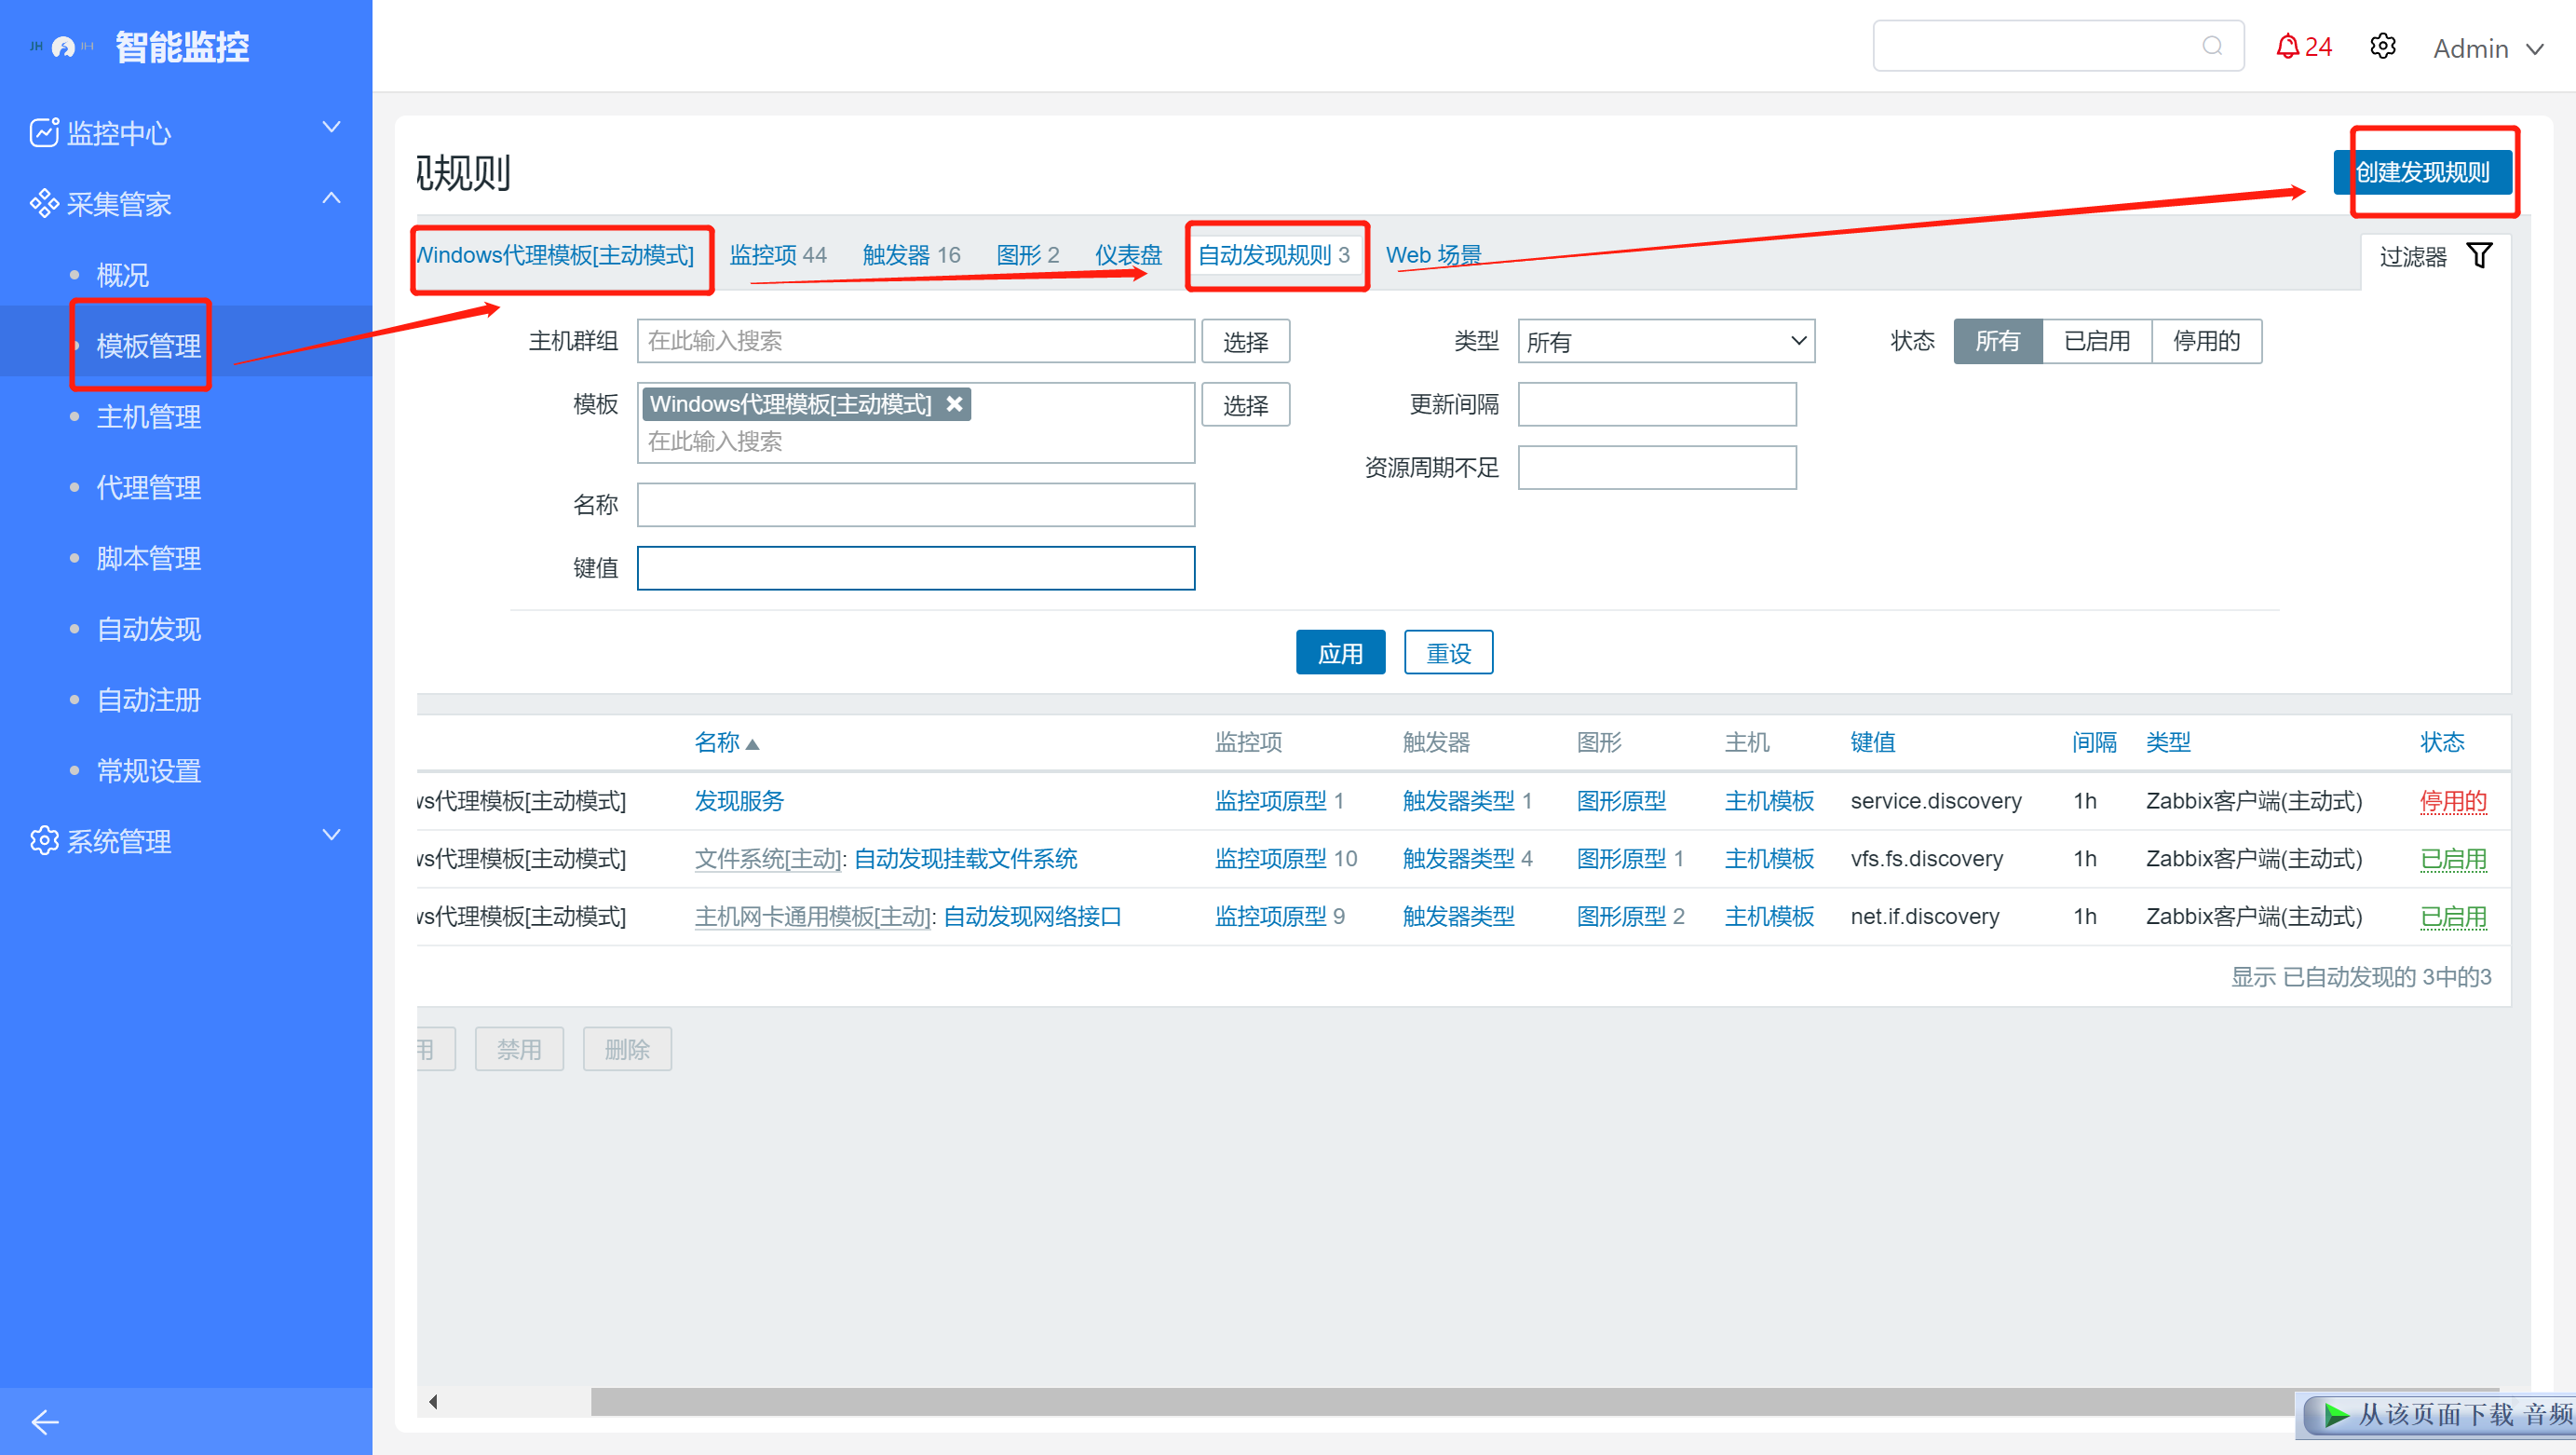
Task: Click horizontal scrollbar left arrow
Action: click(433, 1401)
